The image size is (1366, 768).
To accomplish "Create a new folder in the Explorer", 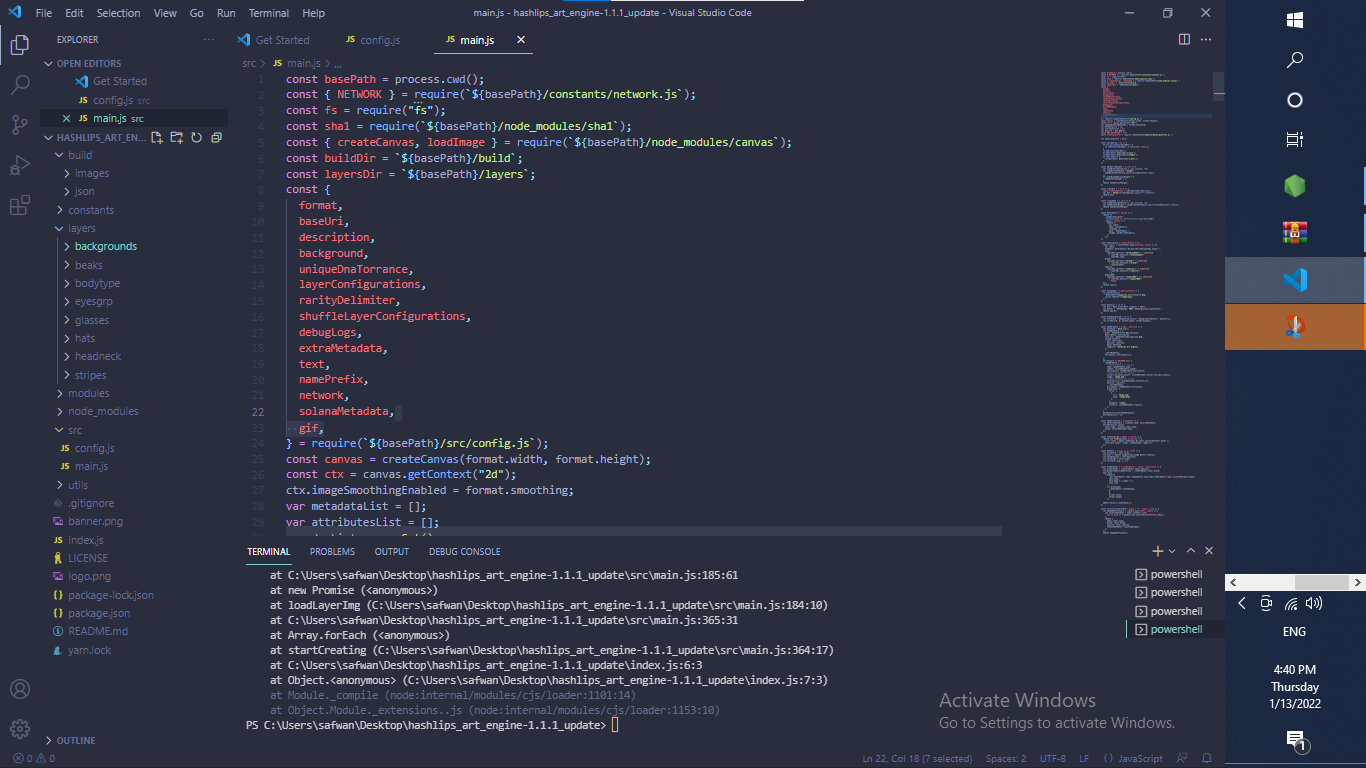I will tap(176, 137).
